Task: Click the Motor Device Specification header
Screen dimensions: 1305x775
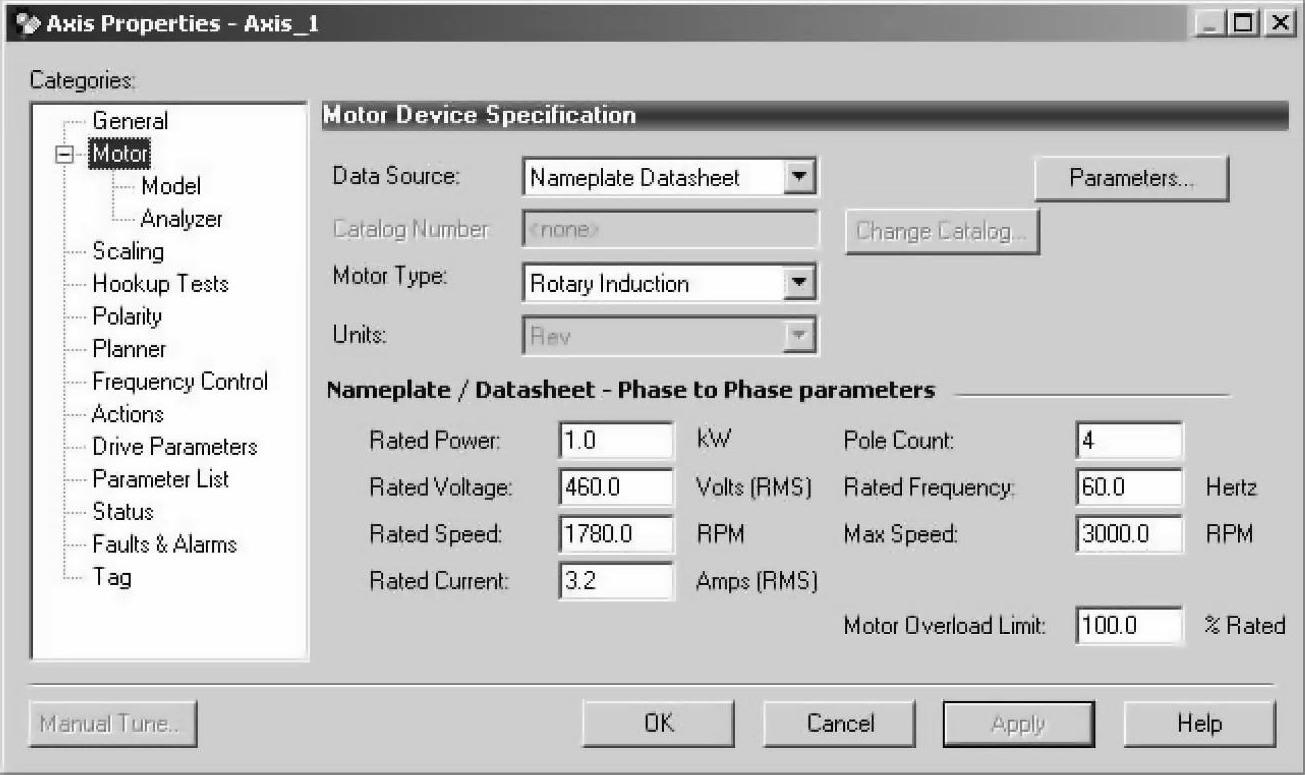Action: tap(806, 116)
